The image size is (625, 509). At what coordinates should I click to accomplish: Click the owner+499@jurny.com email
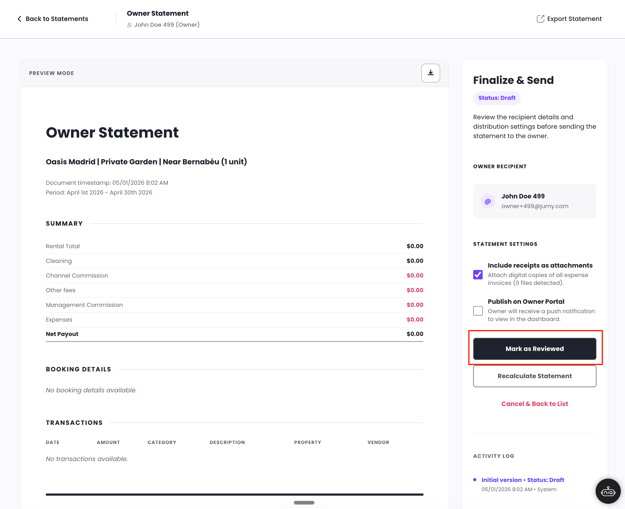[x=535, y=206]
